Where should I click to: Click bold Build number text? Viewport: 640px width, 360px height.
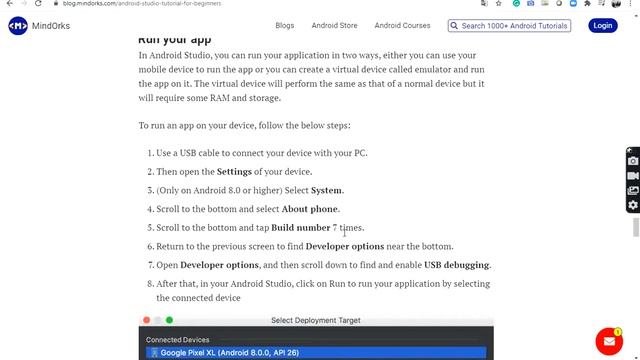[301, 228]
